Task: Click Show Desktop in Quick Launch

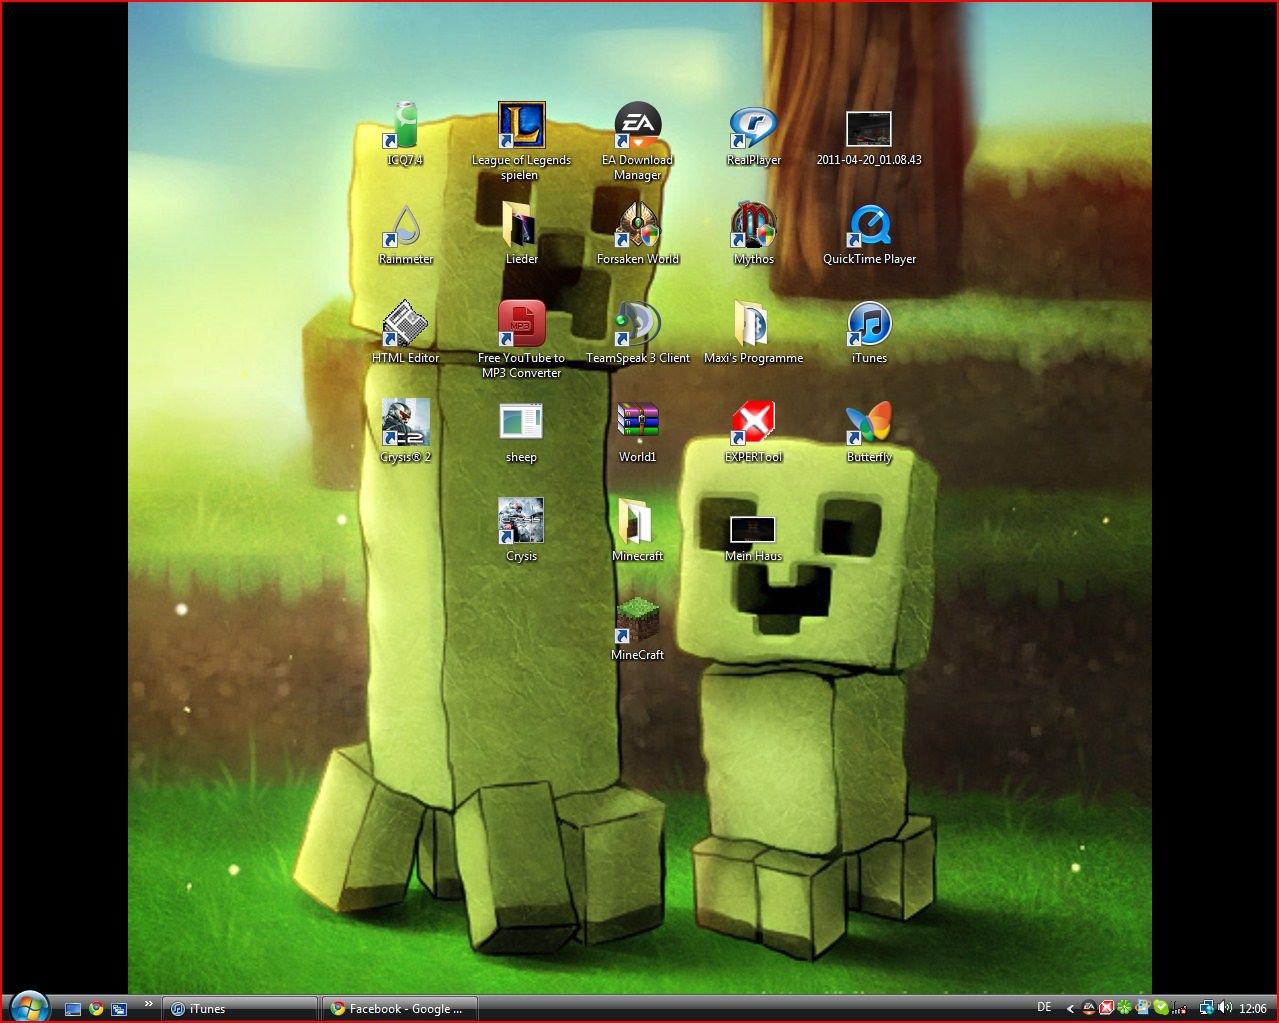Action: (x=73, y=1009)
